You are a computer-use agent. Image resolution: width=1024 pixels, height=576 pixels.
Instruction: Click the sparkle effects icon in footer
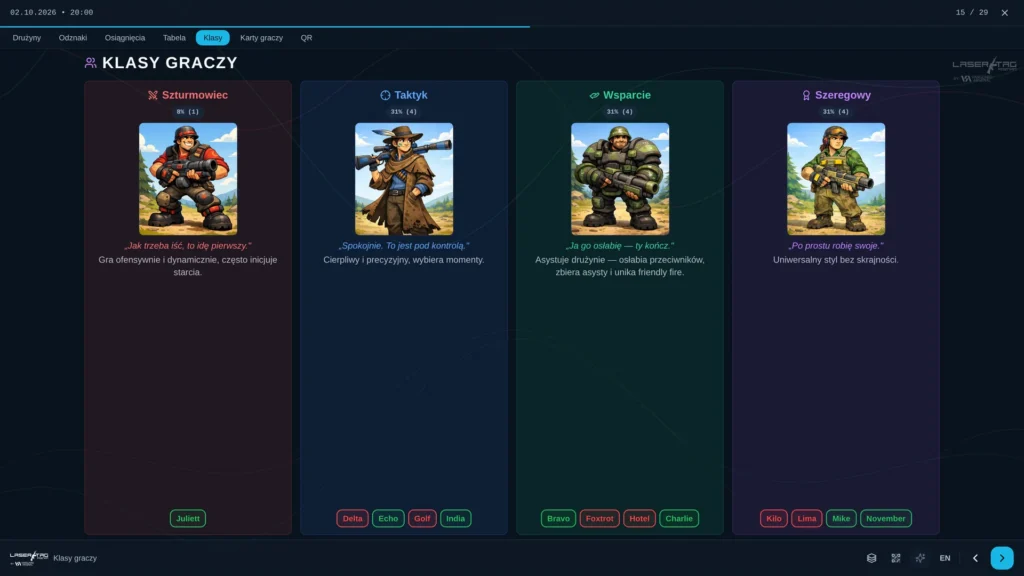(920, 558)
